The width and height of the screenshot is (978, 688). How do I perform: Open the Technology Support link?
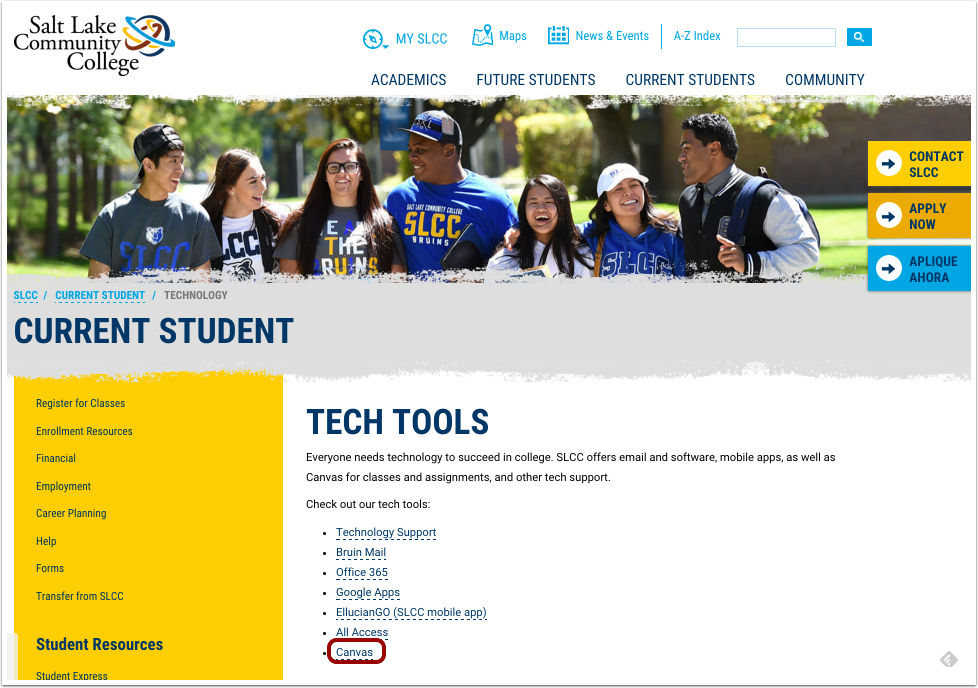[x=386, y=533]
